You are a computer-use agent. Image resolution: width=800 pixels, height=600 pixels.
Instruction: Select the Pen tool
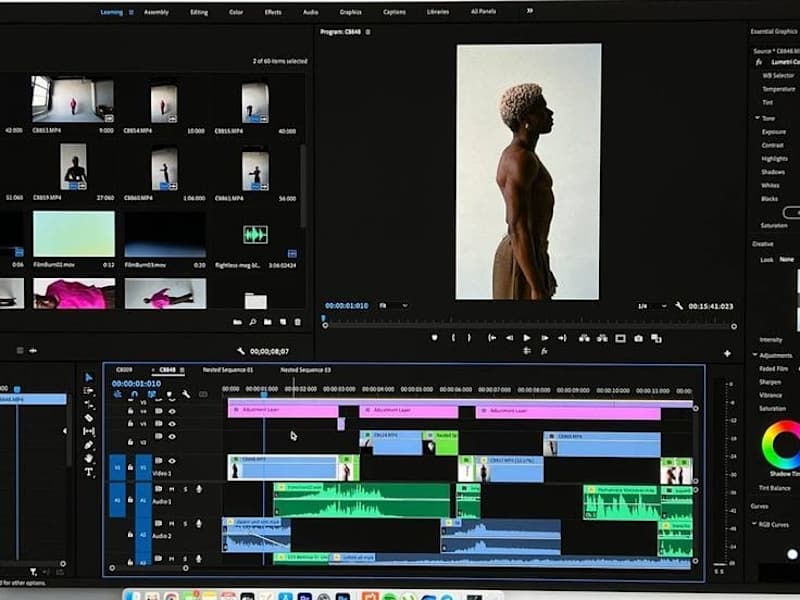(89, 445)
